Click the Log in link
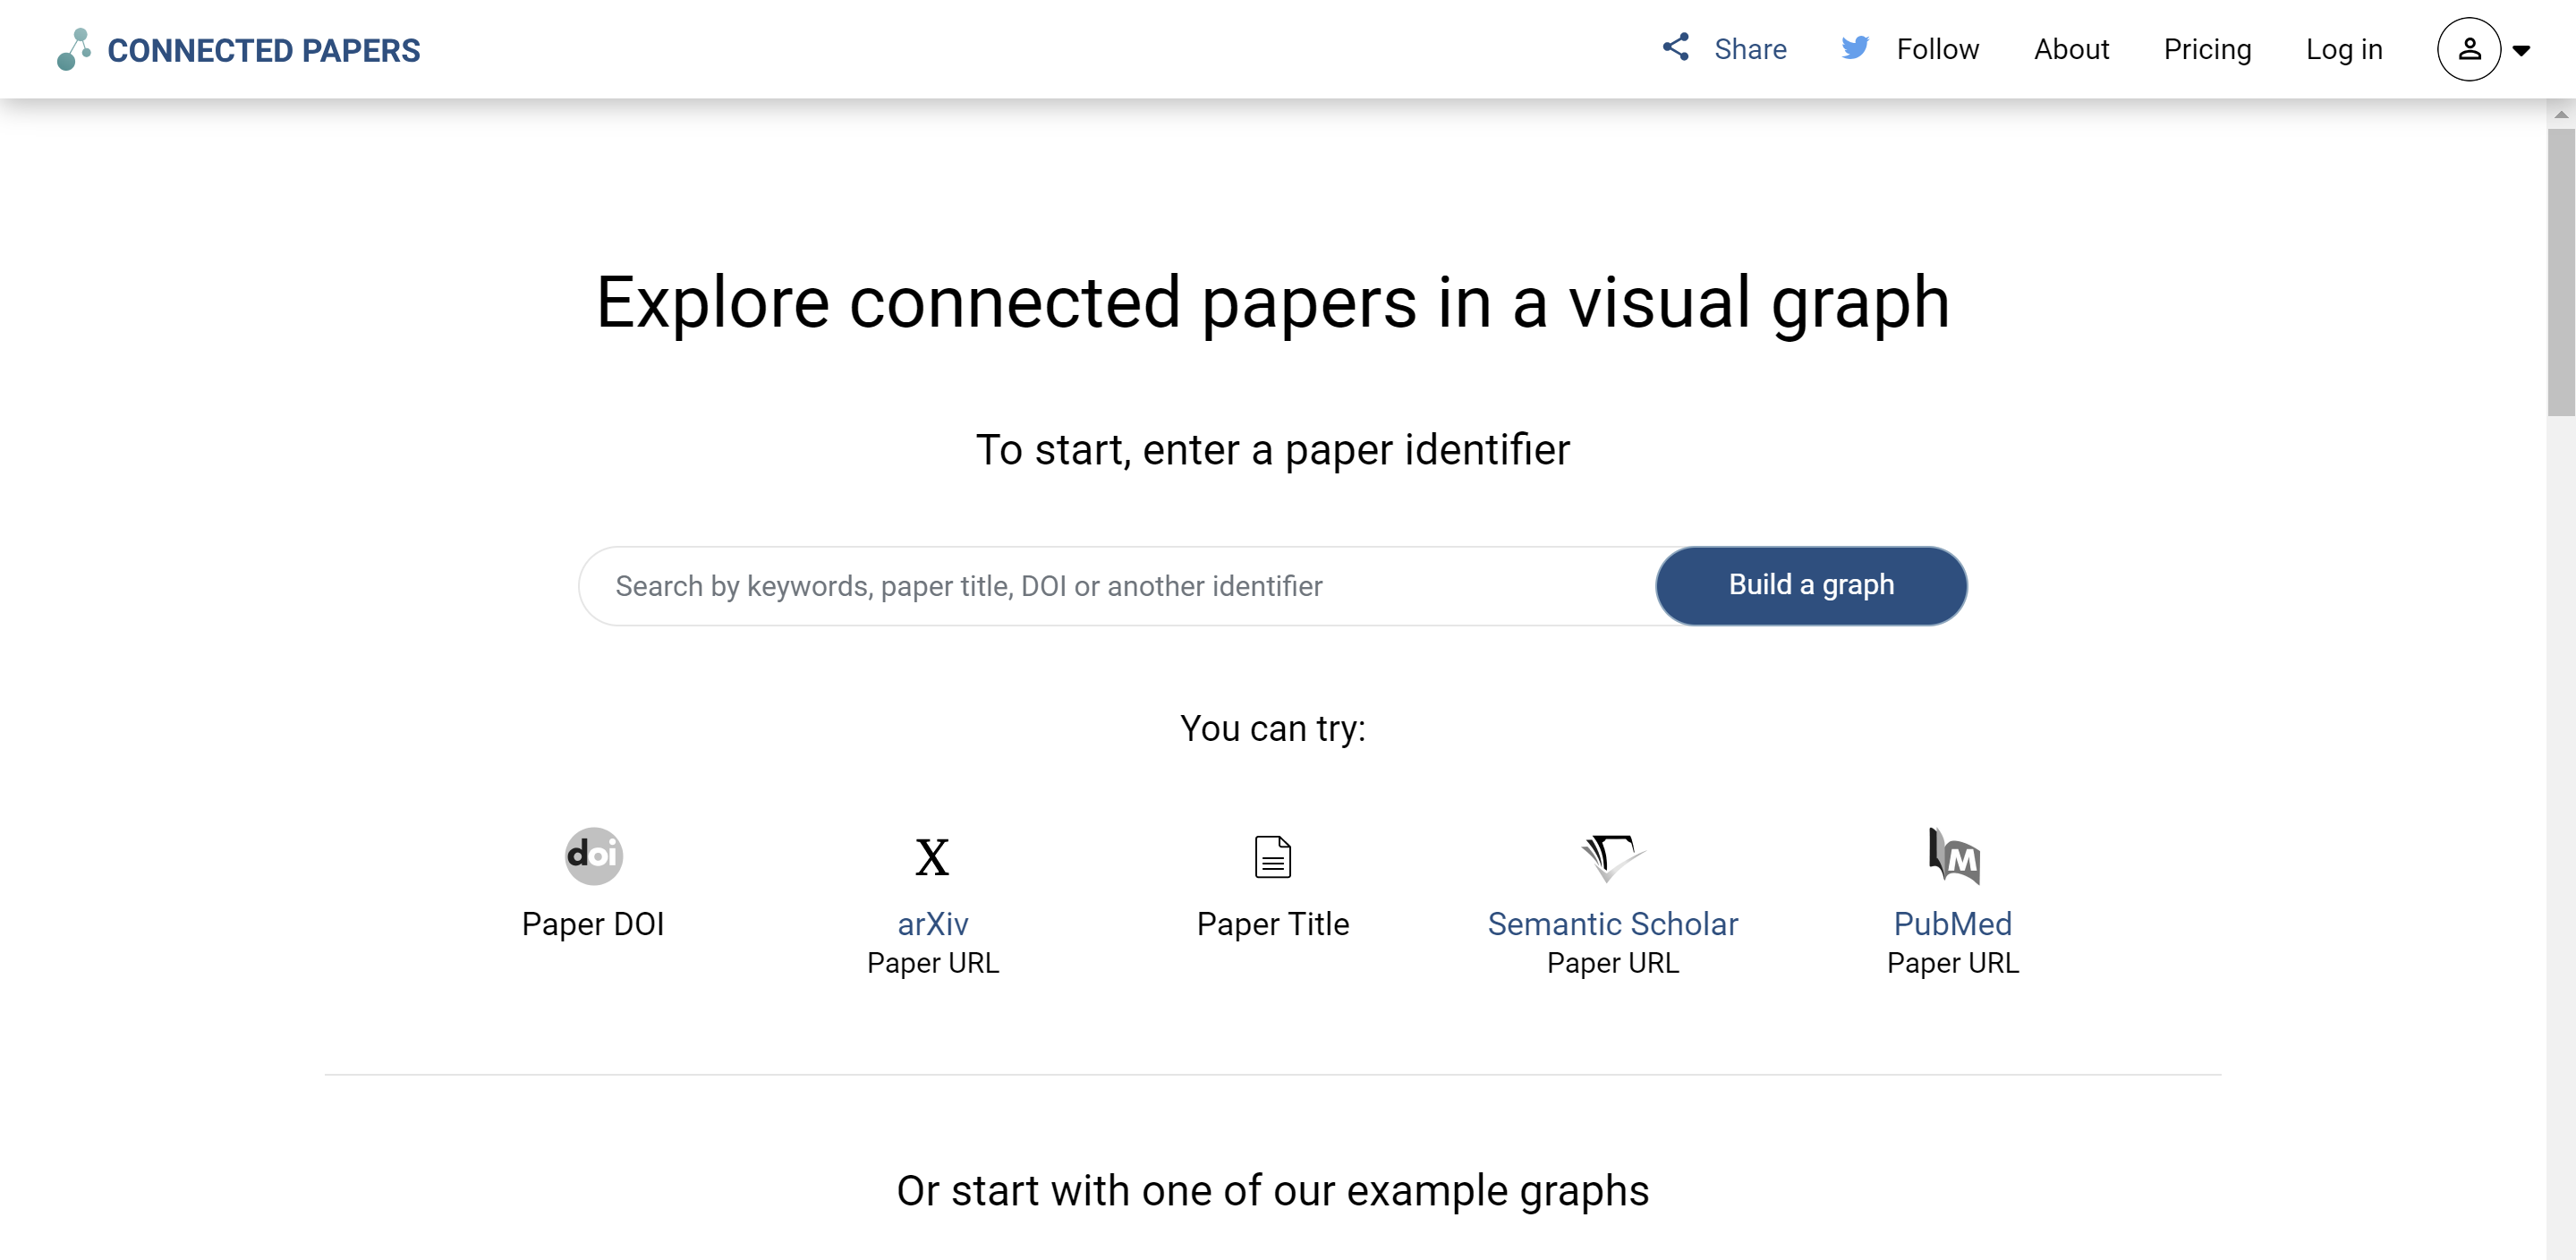Screen dimensions: 2576x1260 2343,49
